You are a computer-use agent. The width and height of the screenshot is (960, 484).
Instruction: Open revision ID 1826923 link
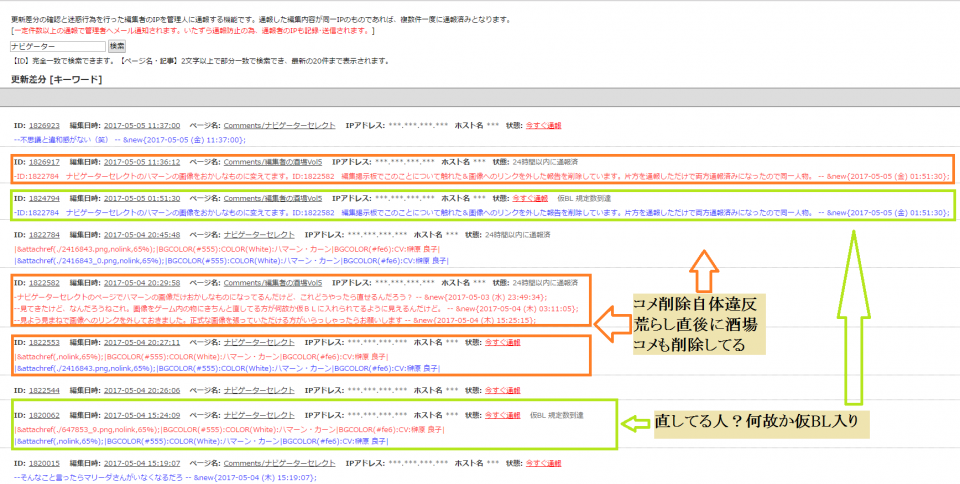(x=44, y=125)
